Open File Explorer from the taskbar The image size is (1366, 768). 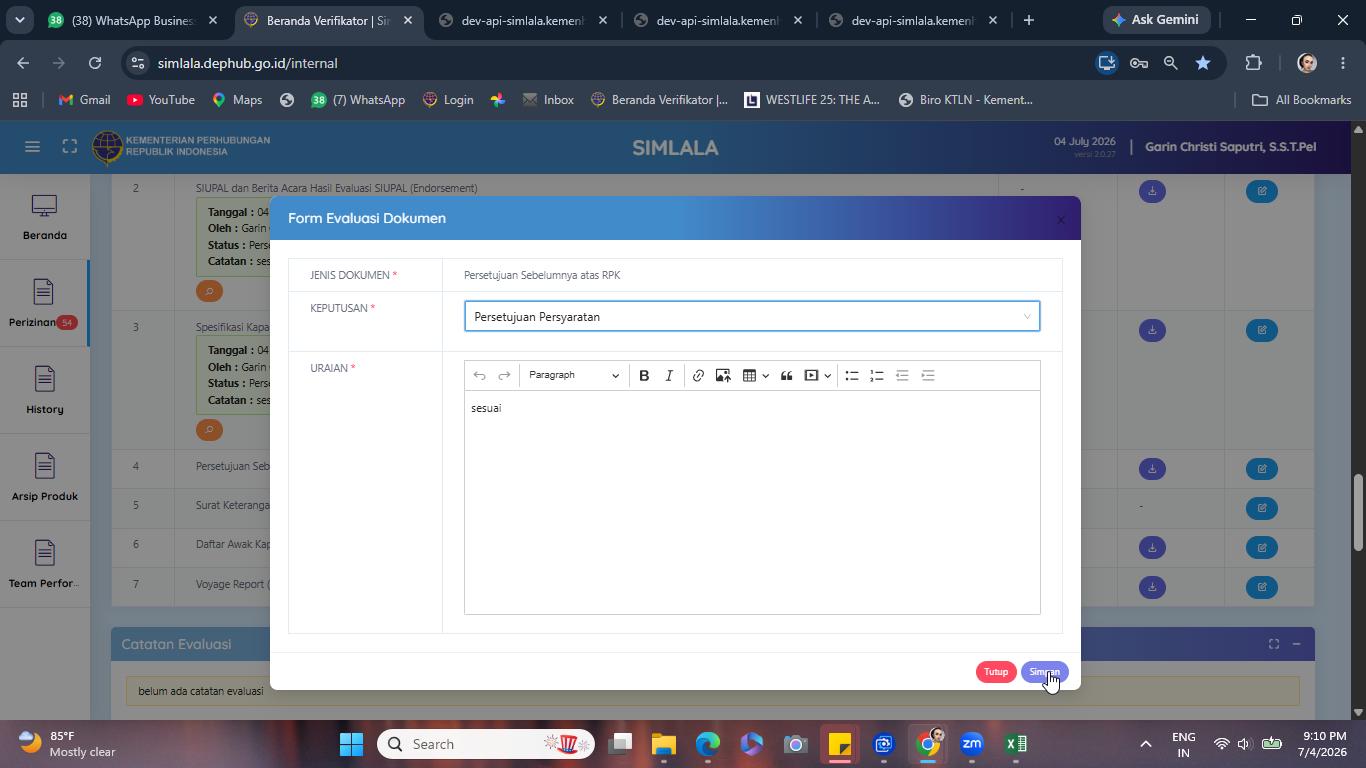coord(664,744)
